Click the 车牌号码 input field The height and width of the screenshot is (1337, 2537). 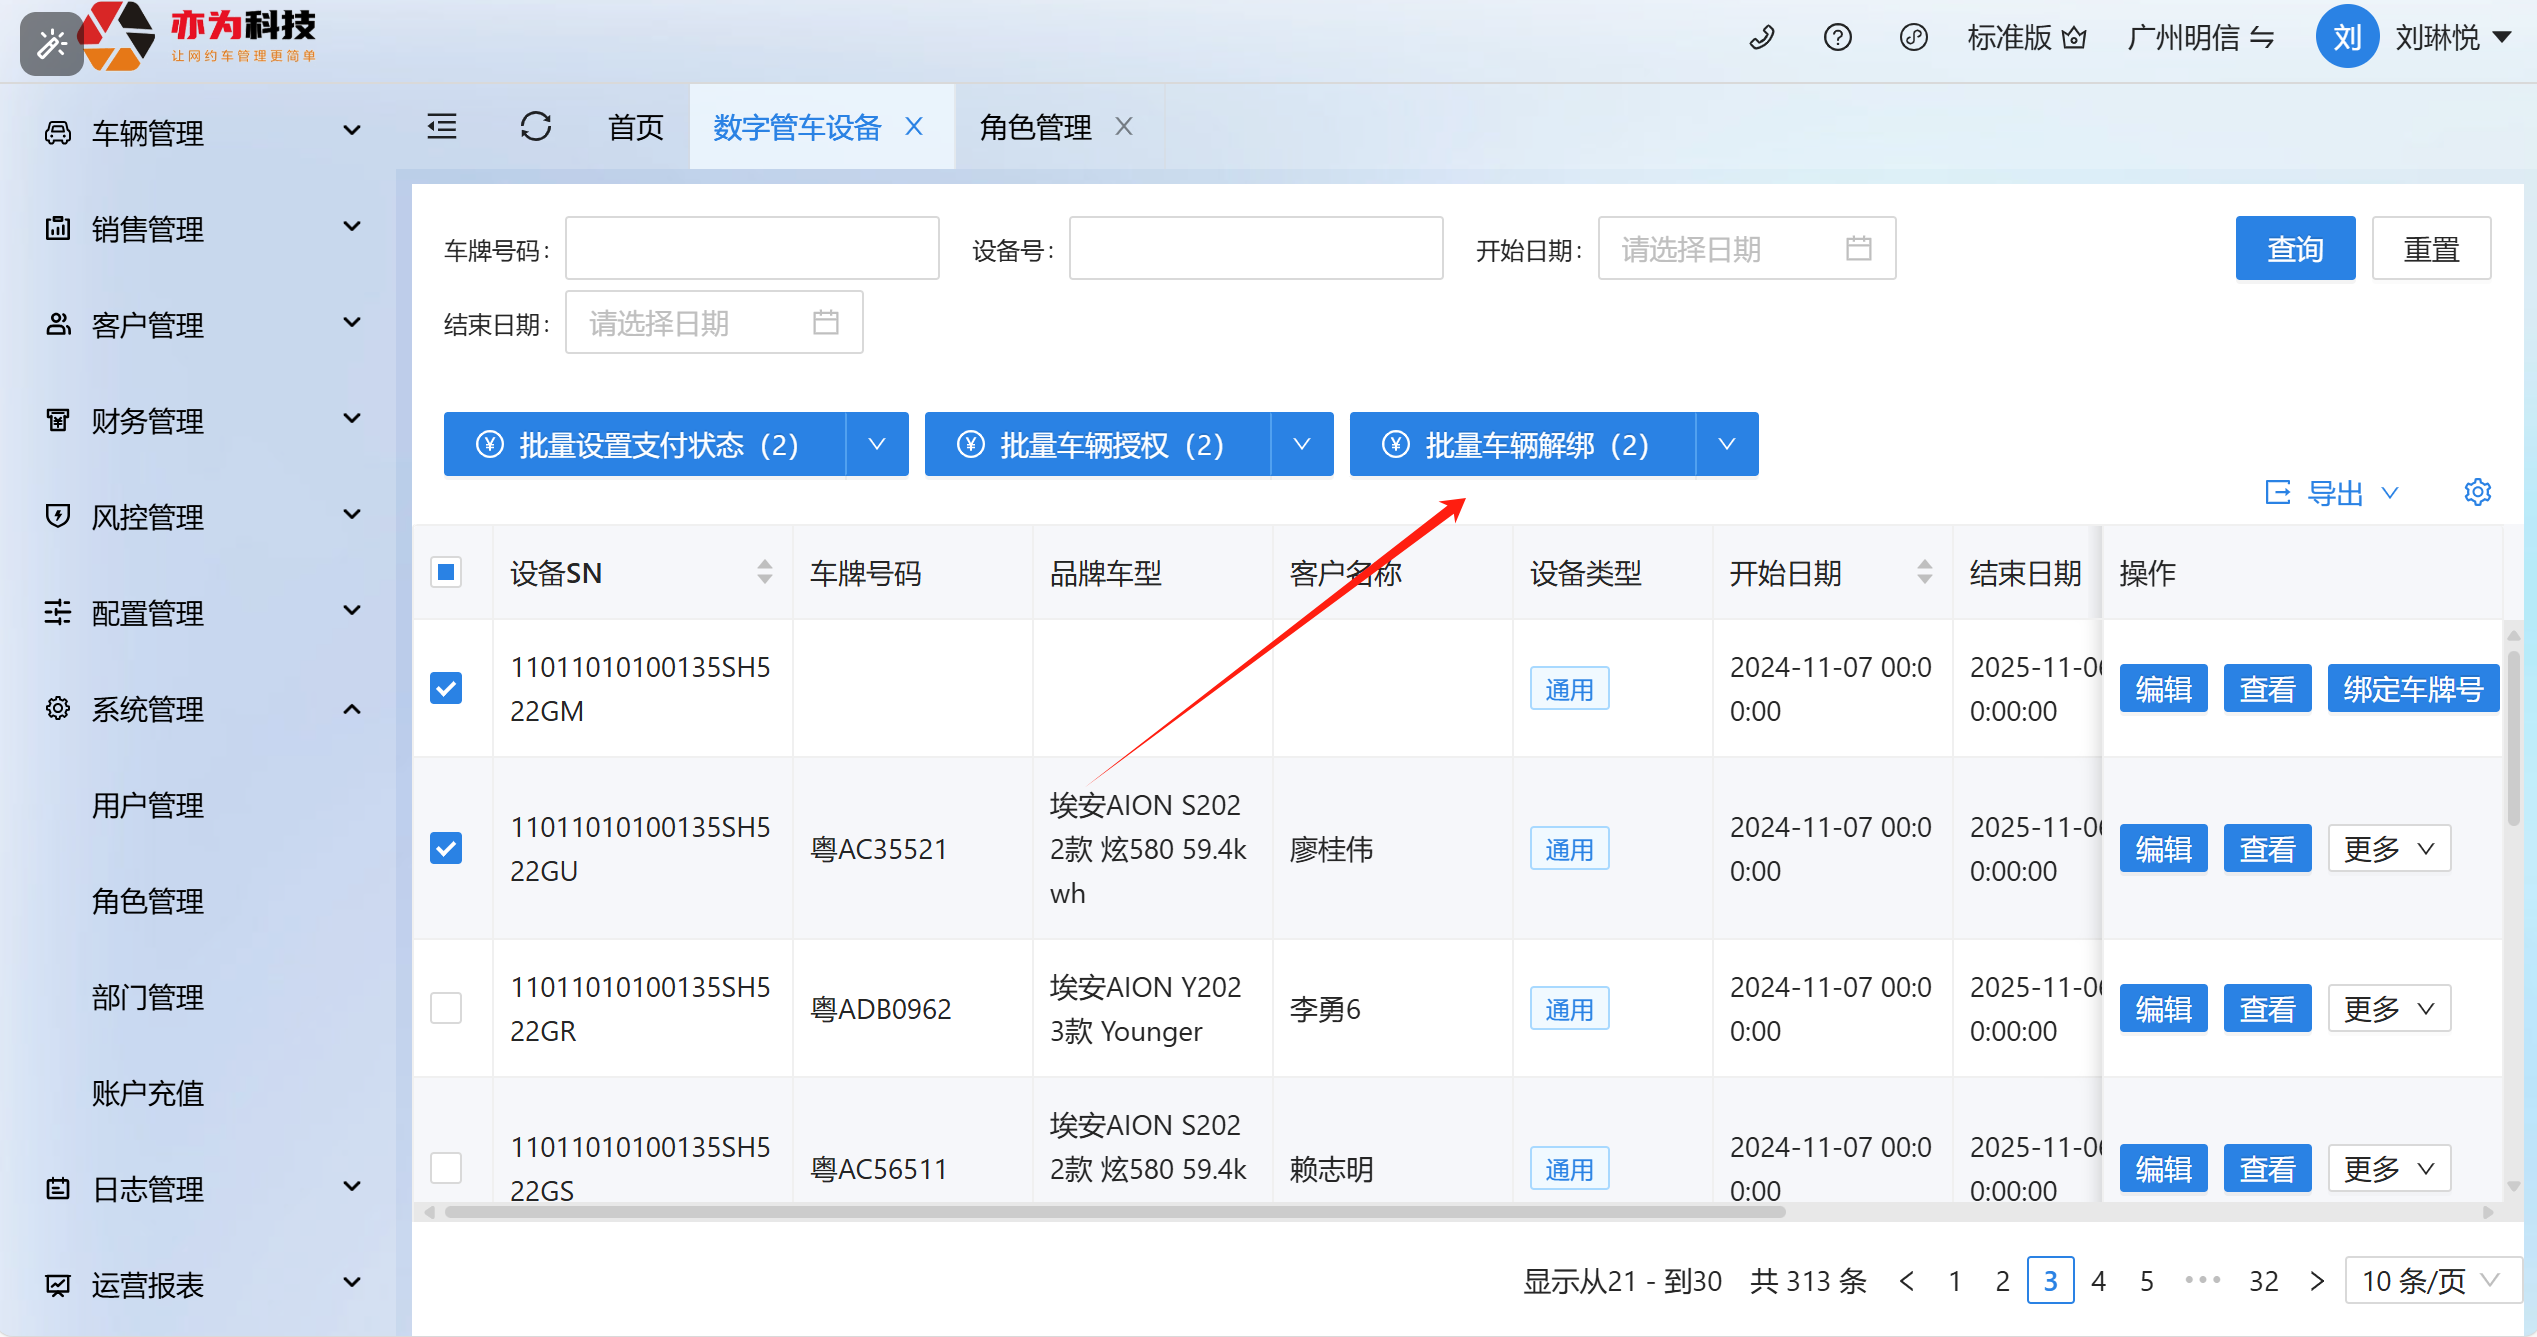point(751,249)
